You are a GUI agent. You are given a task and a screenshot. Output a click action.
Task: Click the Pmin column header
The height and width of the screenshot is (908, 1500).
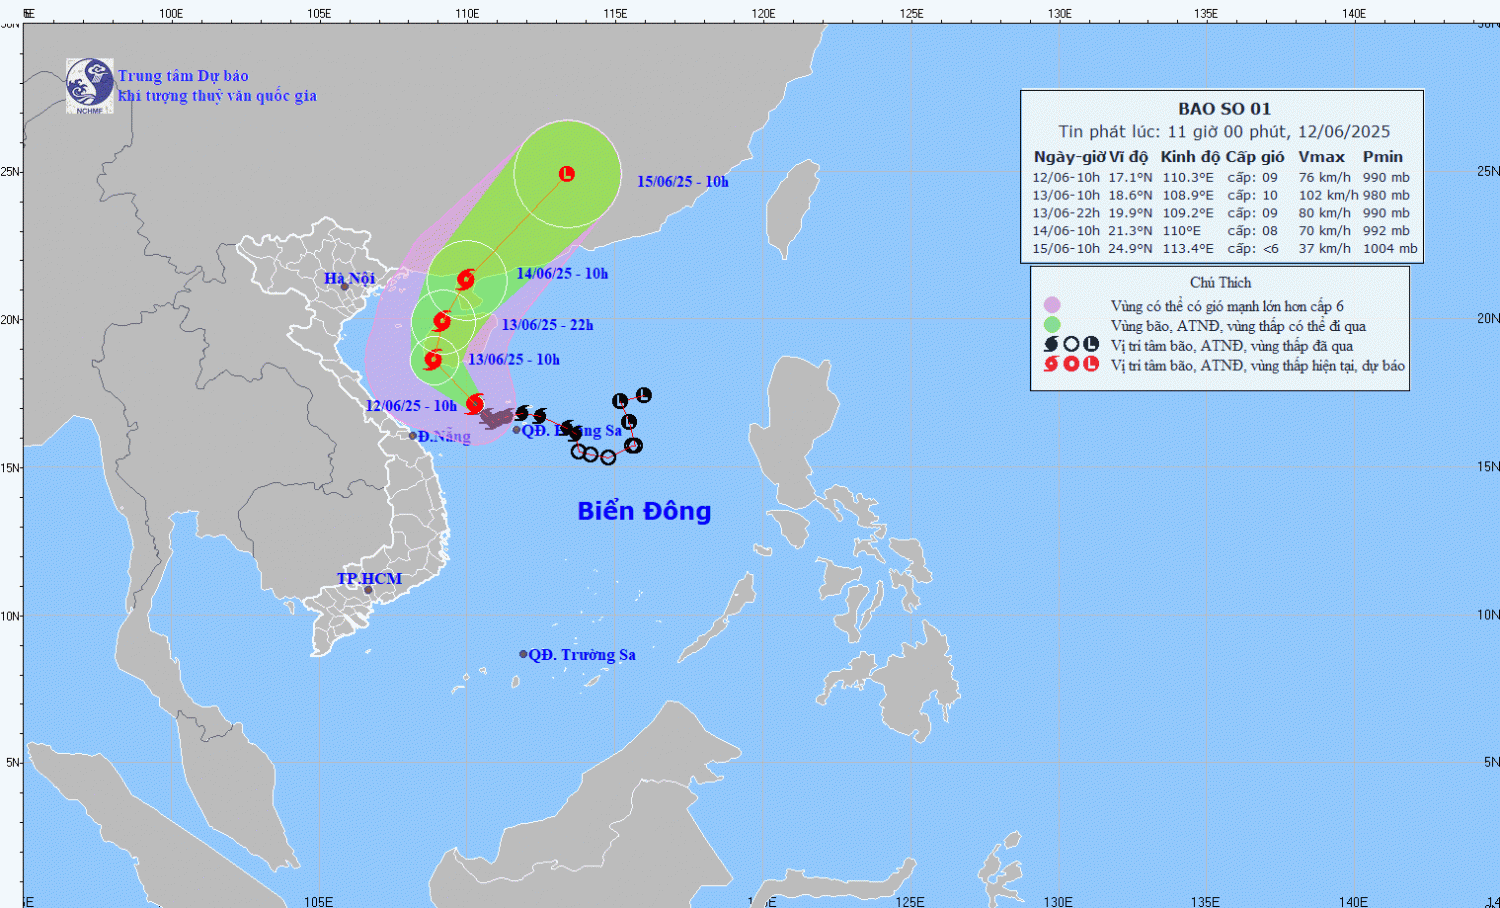click(1382, 157)
